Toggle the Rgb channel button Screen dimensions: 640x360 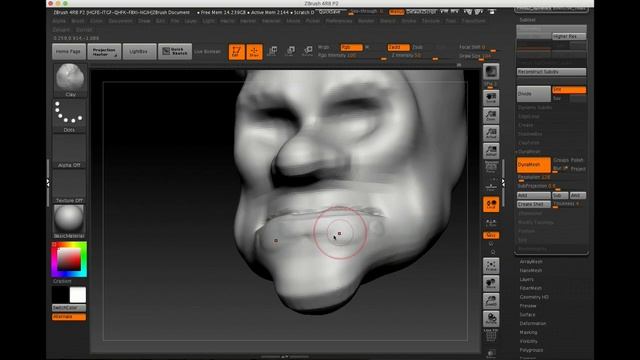[x=351, y=47]
